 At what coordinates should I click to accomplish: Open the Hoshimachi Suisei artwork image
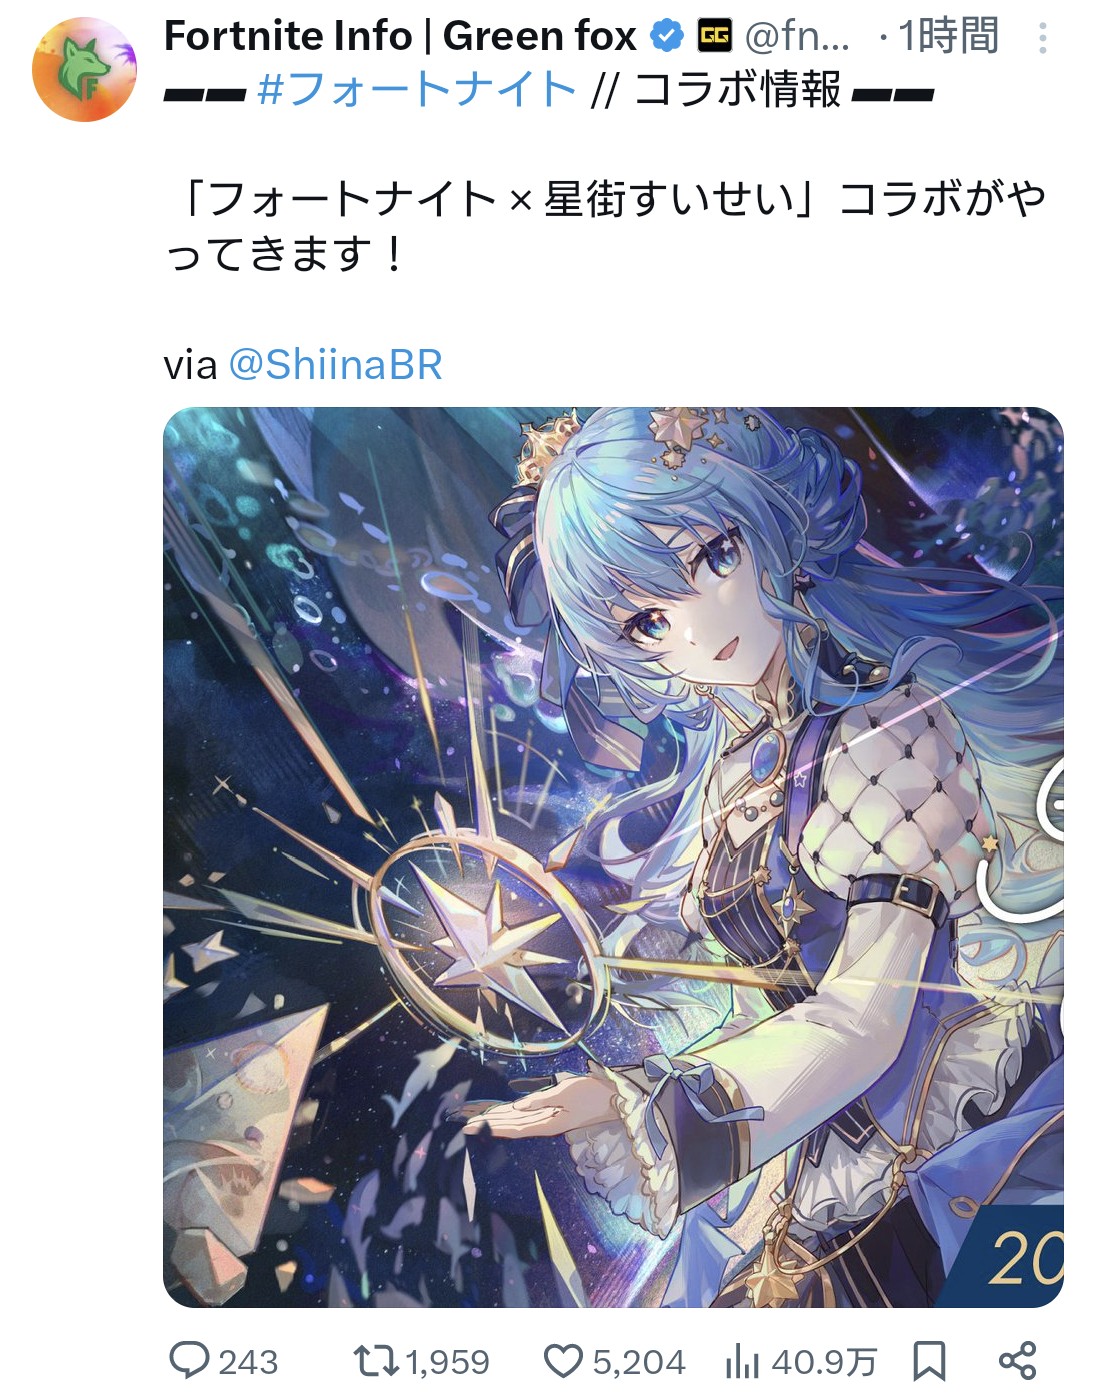[x=613, y=857]
